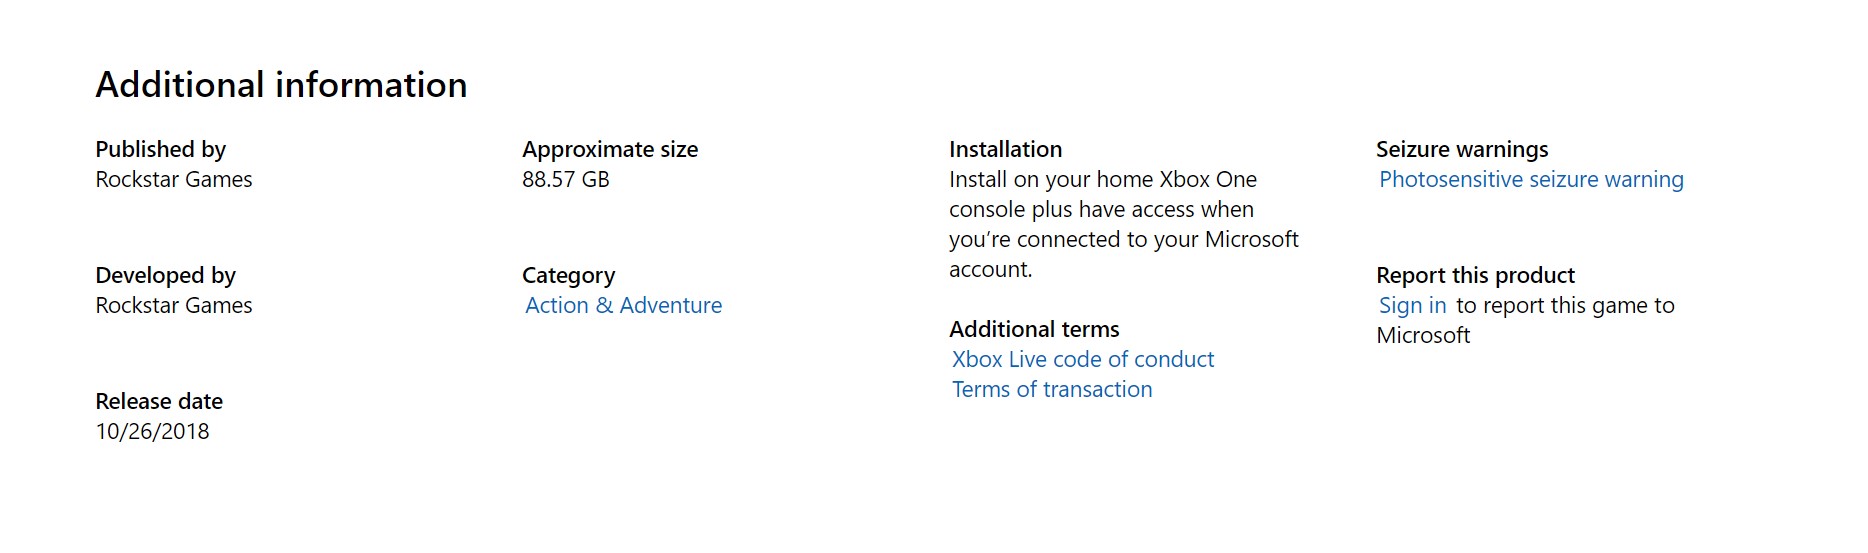Open Xbox Live code of conduct
Image resolution: width=1868 pixels, height=553 pixels.
(x=1083, y=360)
